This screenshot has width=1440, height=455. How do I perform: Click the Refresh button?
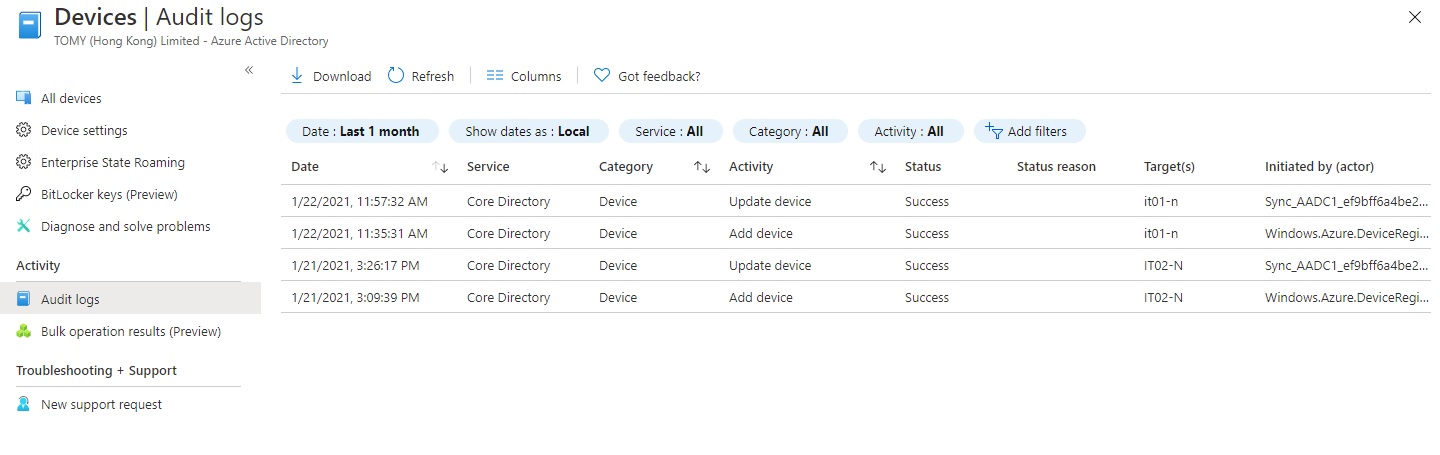pyautogui.click(x=421, y=76)
